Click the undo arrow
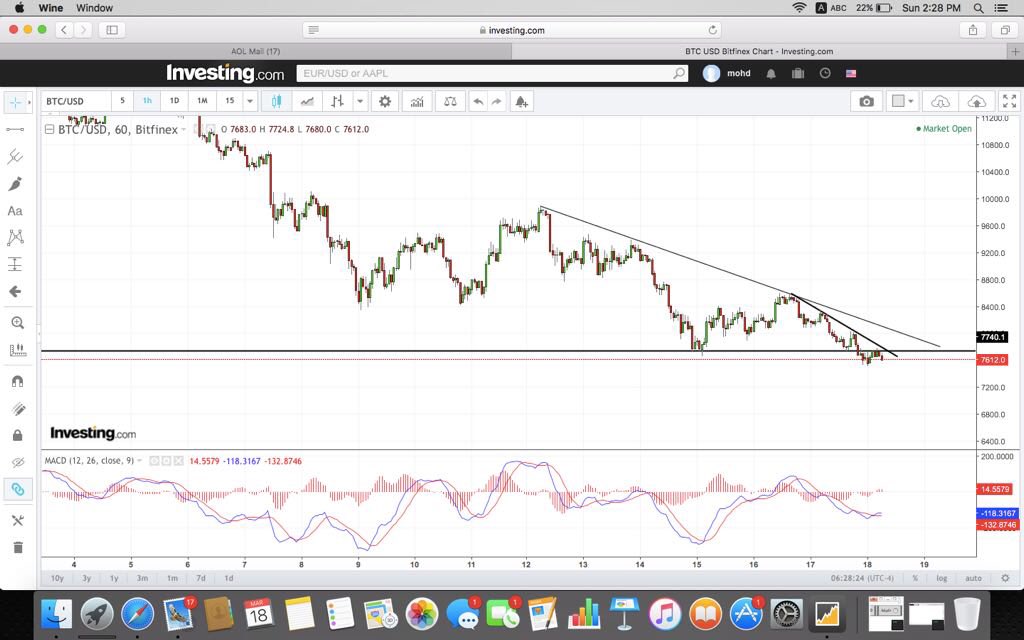Viewport: 1024px width, 640px height. point(478,101)
